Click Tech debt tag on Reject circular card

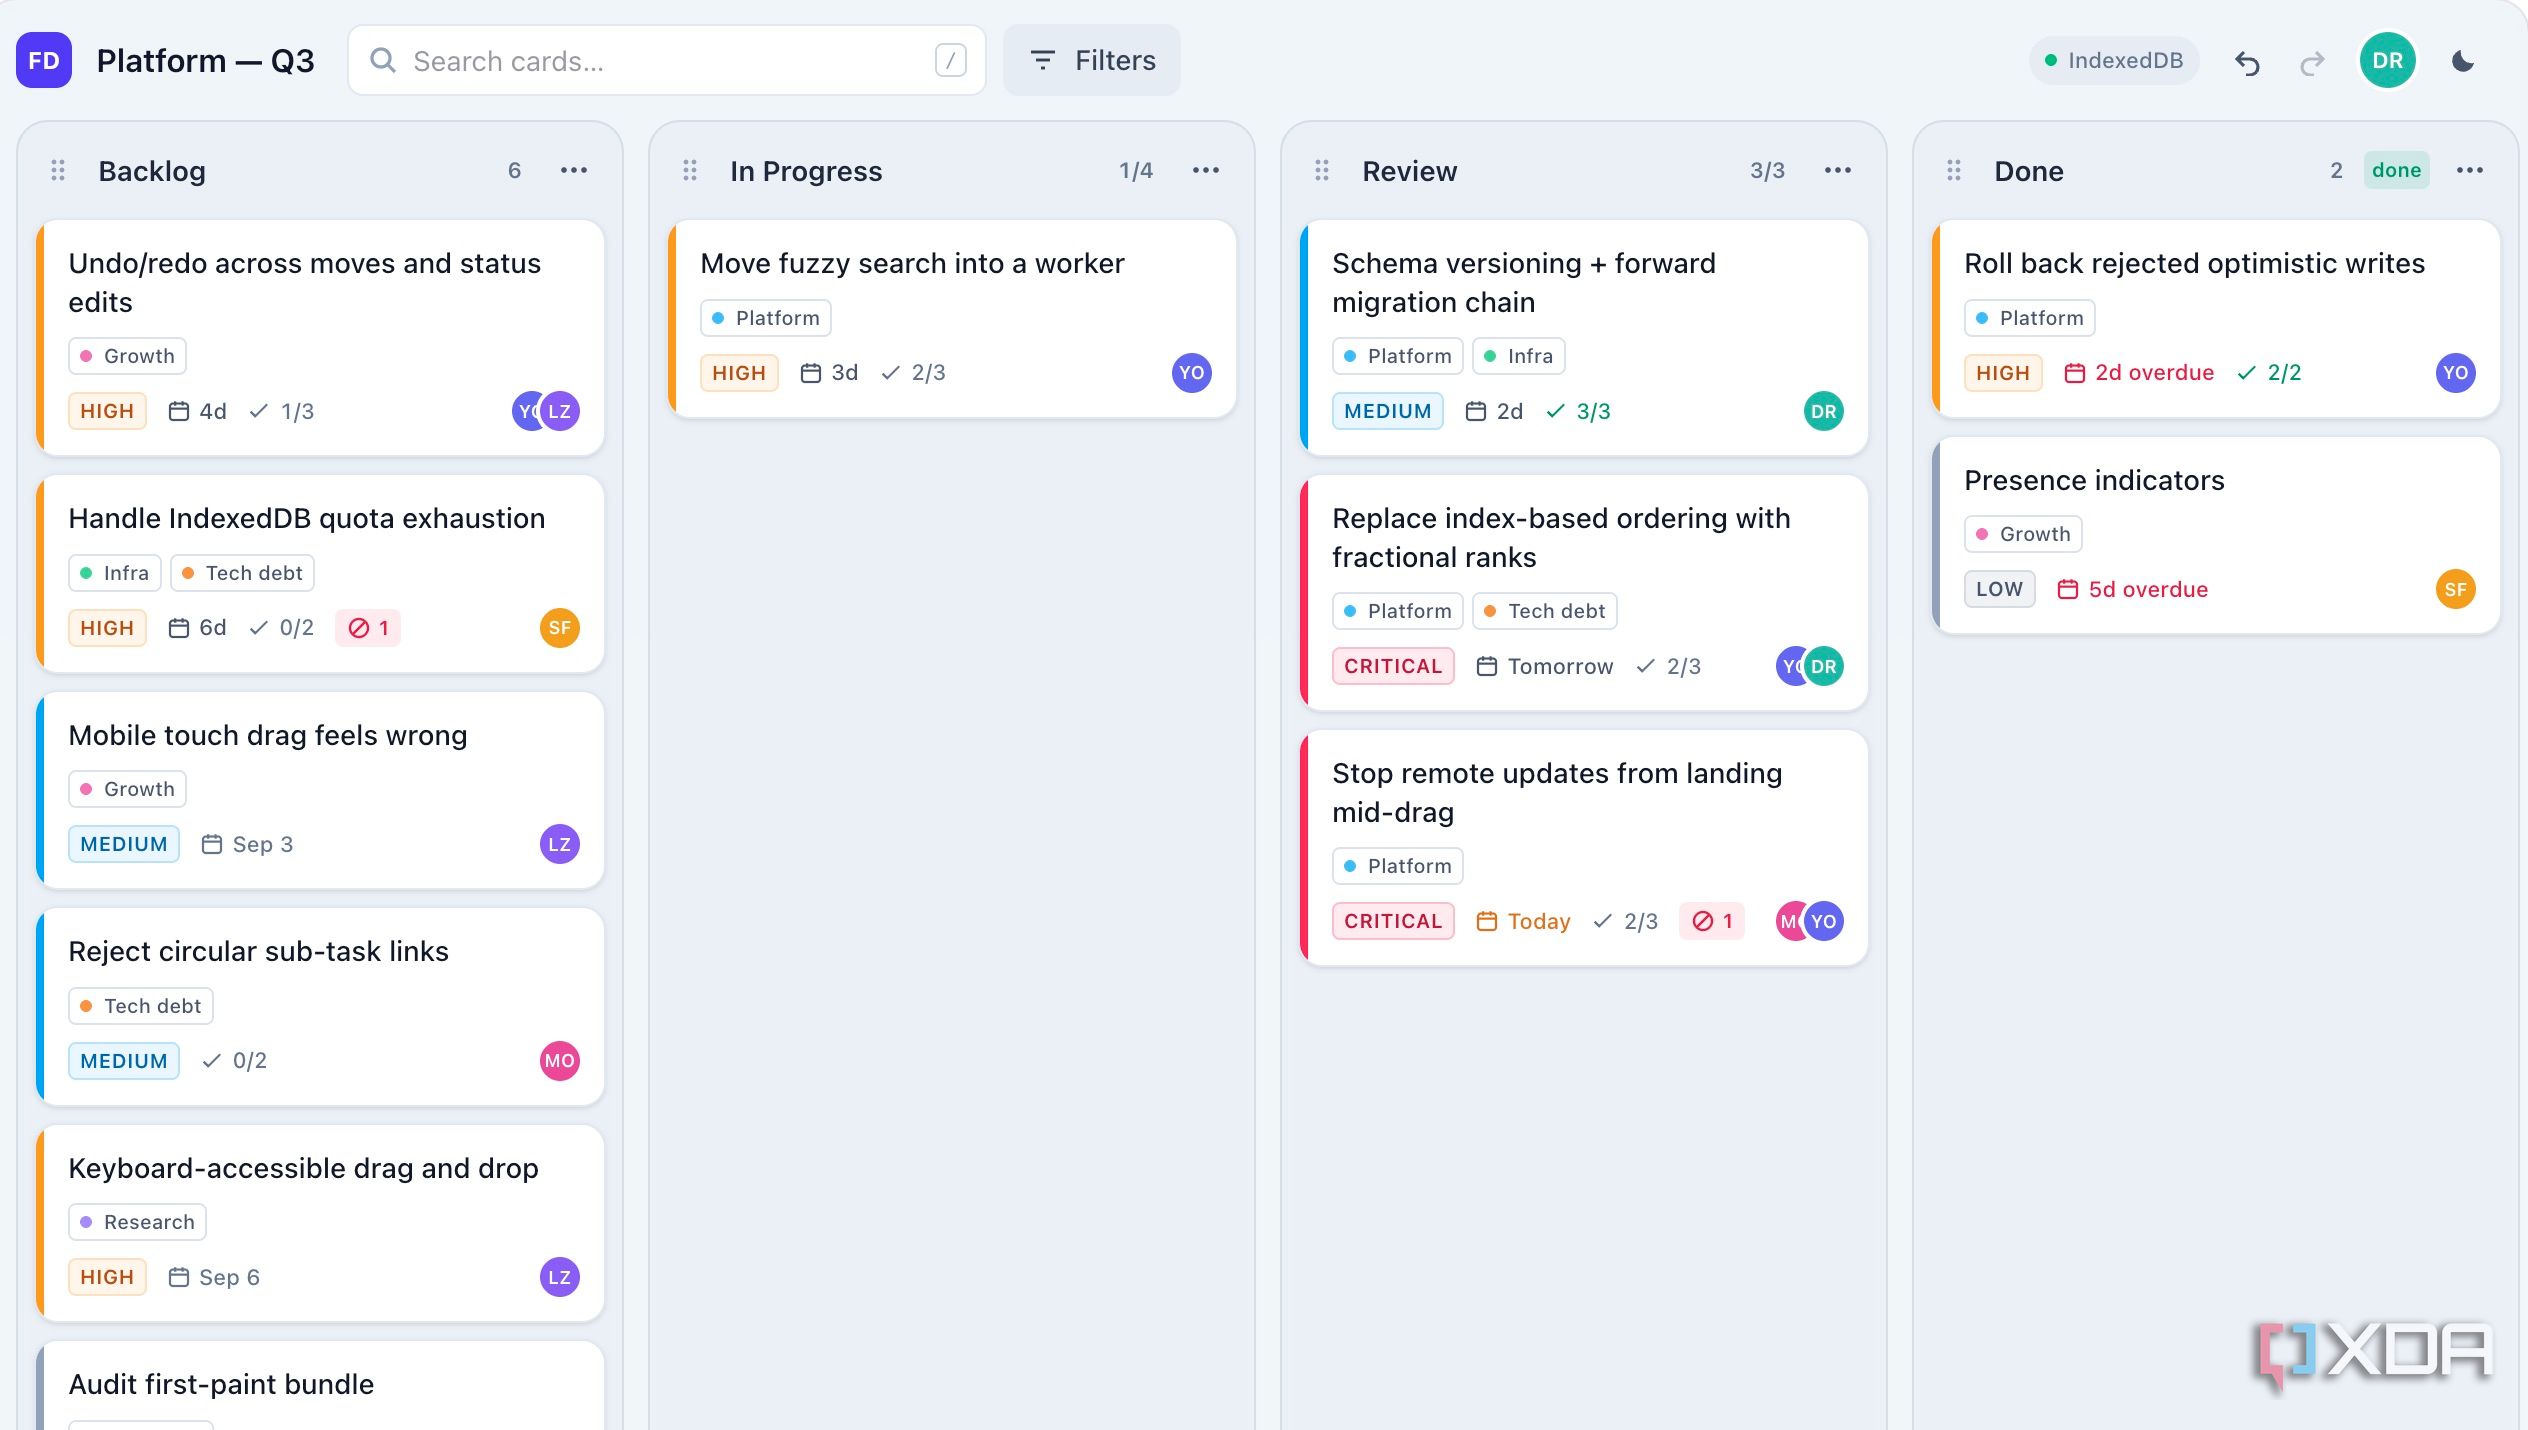[141, 1006]
